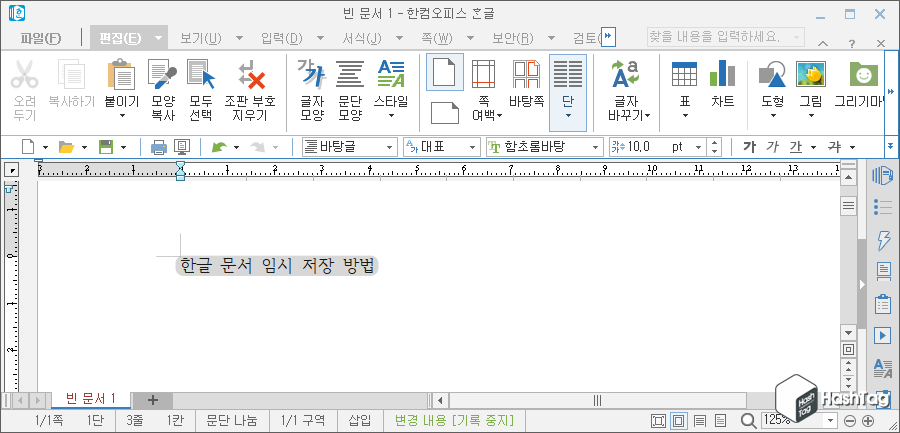This screenshot has width=900, height=433.
Task: Click the text 한글 문서 임시 저장 방법
Action: click(277, 266)
